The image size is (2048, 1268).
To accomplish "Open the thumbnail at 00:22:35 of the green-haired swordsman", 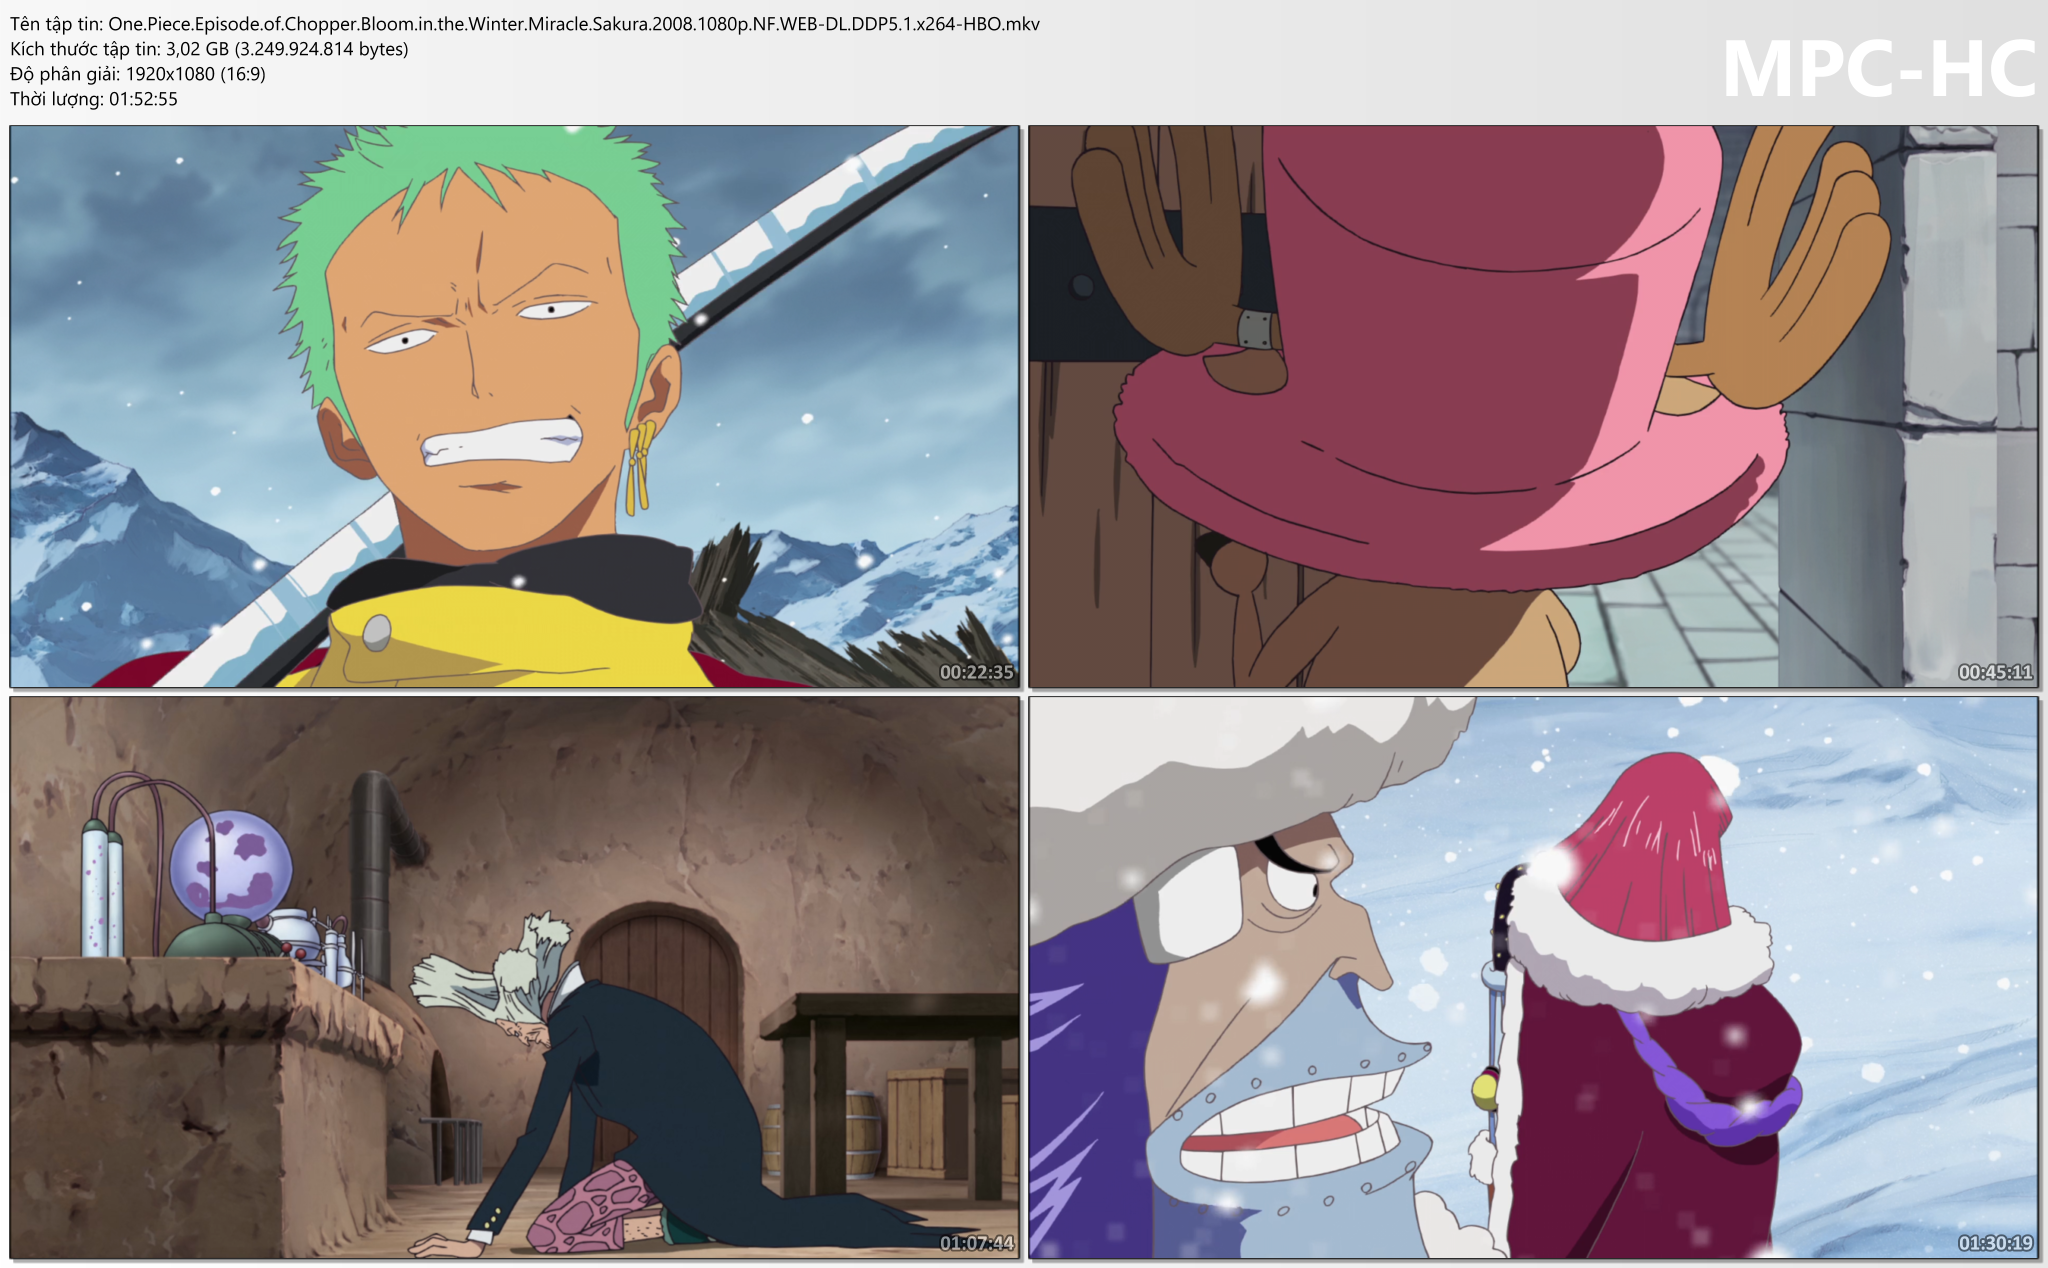I will coord(515,406).
